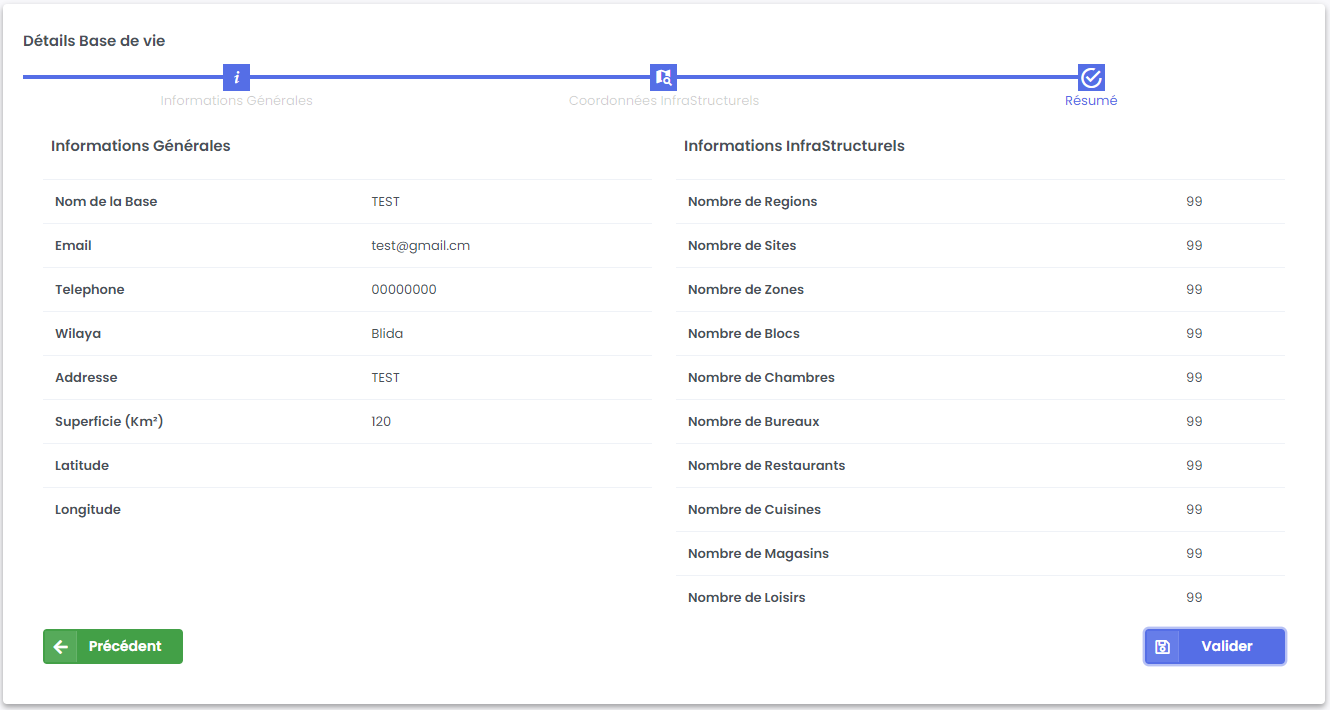Click the Coordonnées InfraStructurels map search icon
Image resolution: width=1330 pixels, height=710 pixels.
coord(663,77)
